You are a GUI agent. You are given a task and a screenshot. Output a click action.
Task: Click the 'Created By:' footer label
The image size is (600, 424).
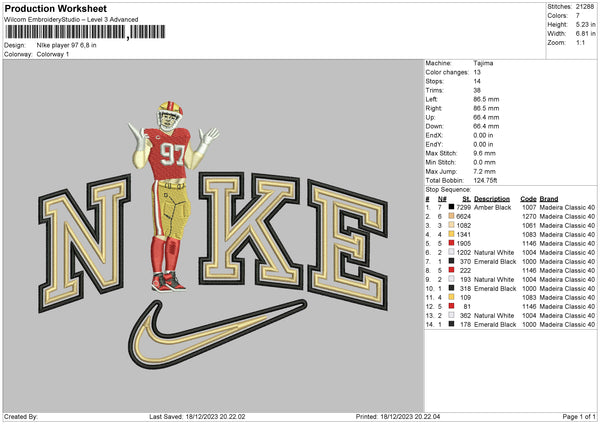point(21,416)
